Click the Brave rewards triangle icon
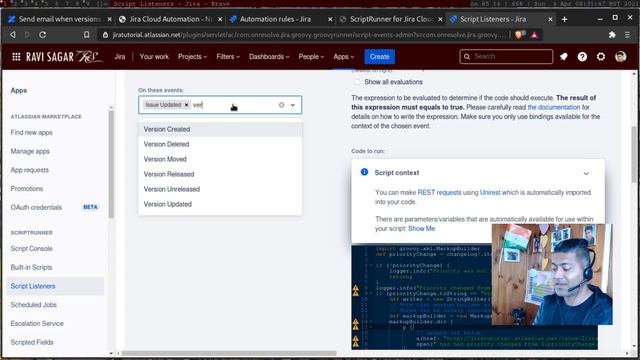The image size is (640, 360). coord(534,35)
